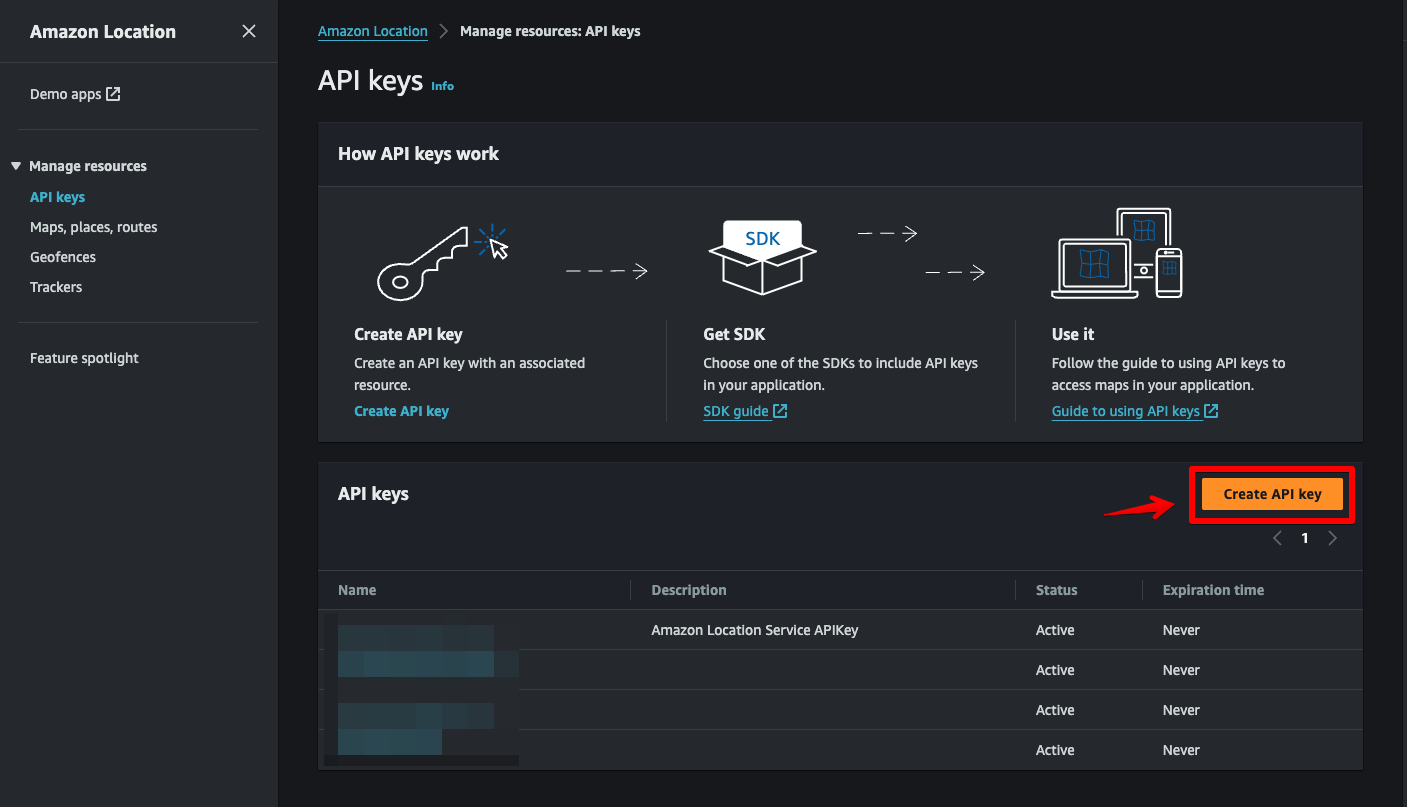Image resolution: width=1407 pixels, height=807 pixels.
Task: Click Amazon Location breadcrumb link
Action: coord(373,31)
